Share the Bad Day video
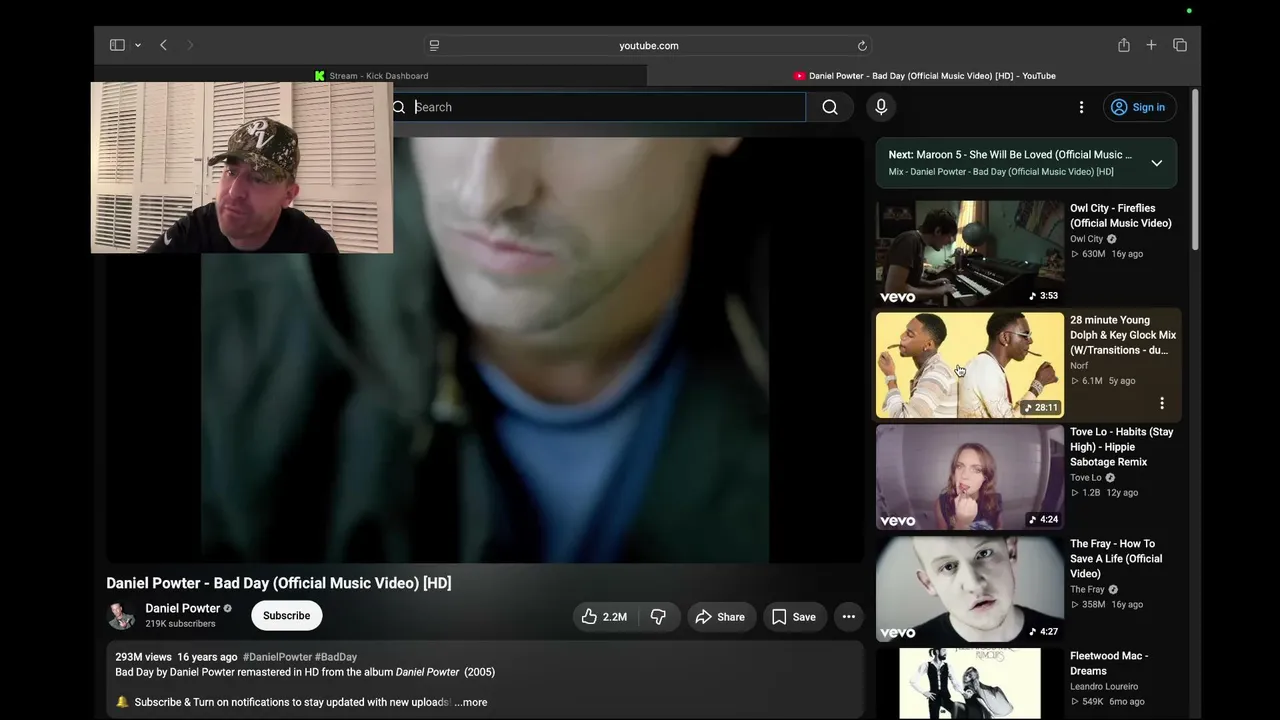 pos(721,617)
